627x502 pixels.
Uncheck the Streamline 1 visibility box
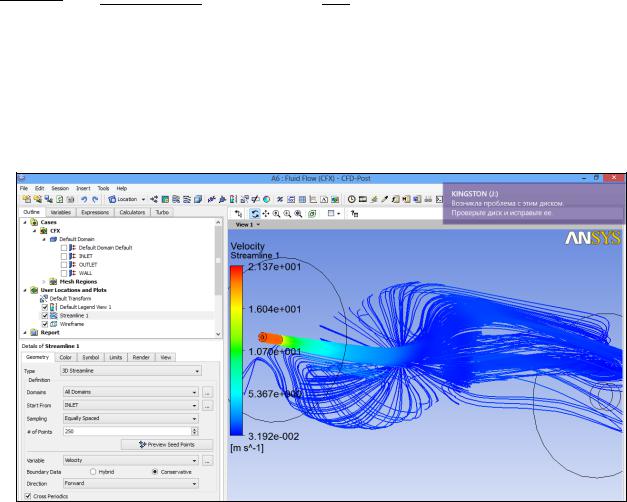[x=45, y=316]
